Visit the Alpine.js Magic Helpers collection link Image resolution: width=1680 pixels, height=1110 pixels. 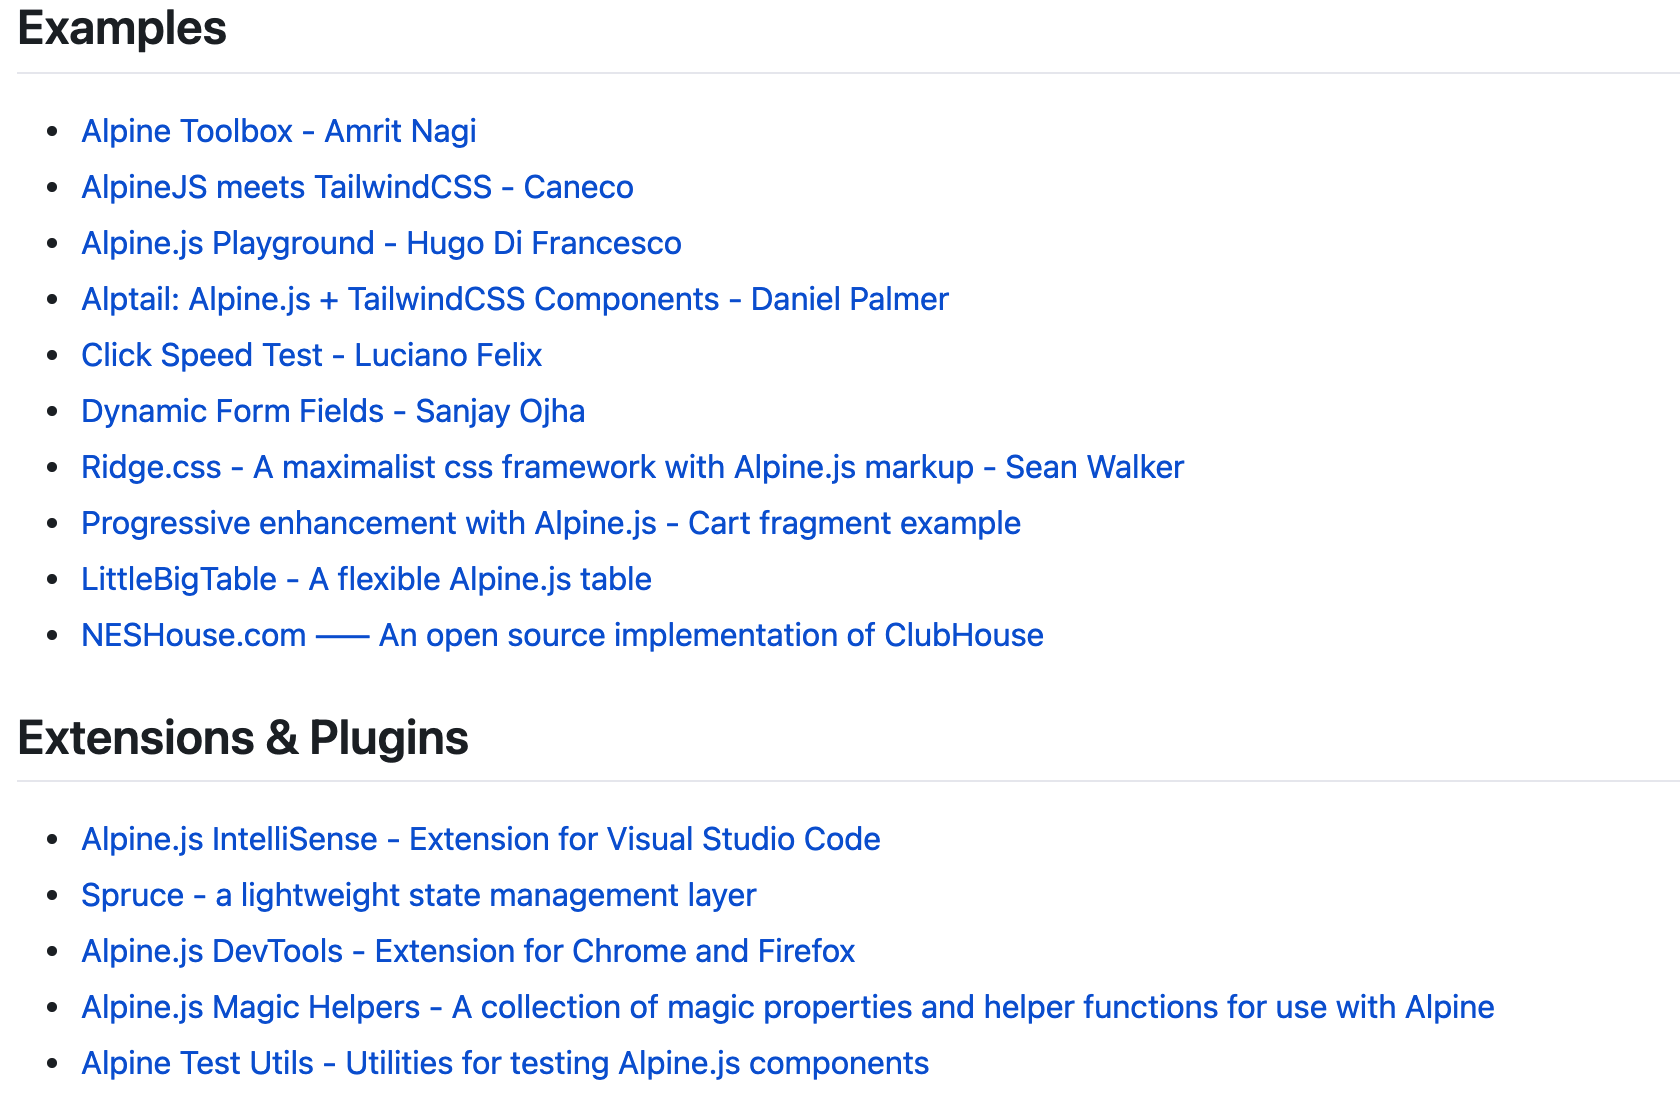pos(787,1007)
